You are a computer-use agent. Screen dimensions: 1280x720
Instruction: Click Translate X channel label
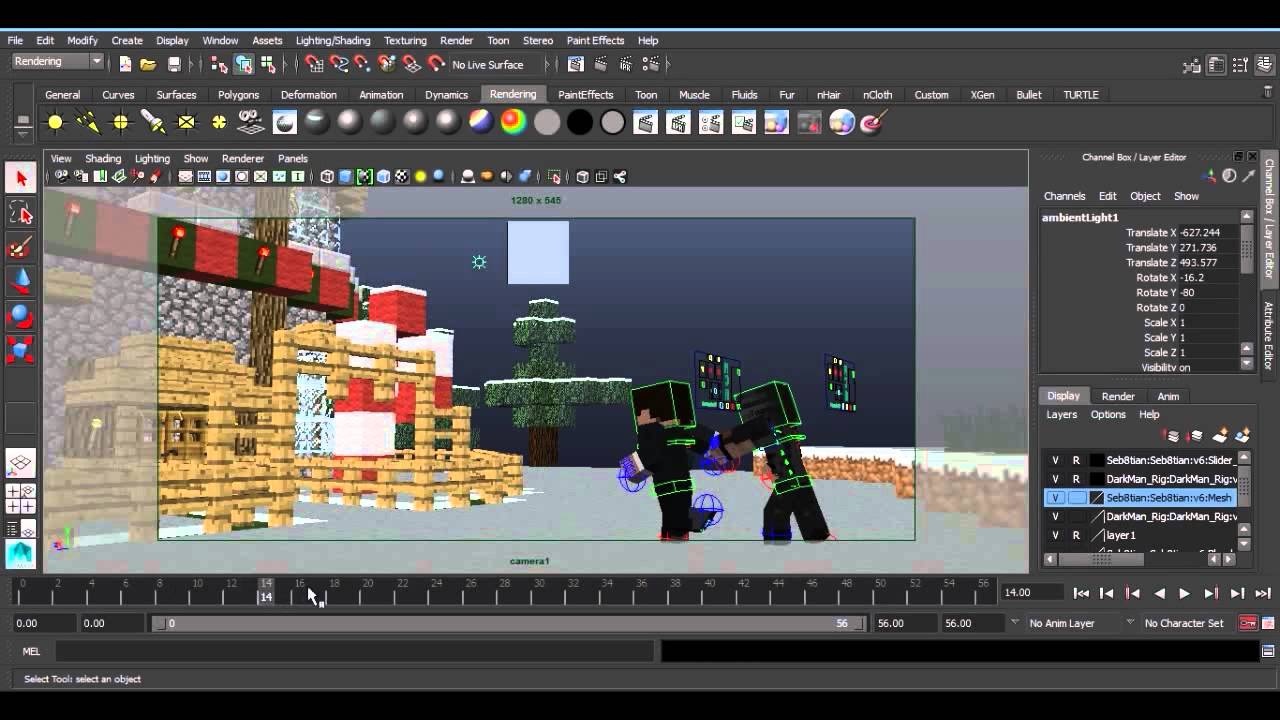pos(1151,232)
